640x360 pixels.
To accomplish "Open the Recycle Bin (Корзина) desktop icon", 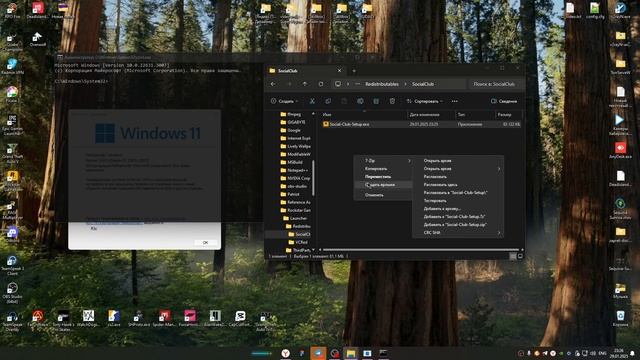I will [620, 318].
